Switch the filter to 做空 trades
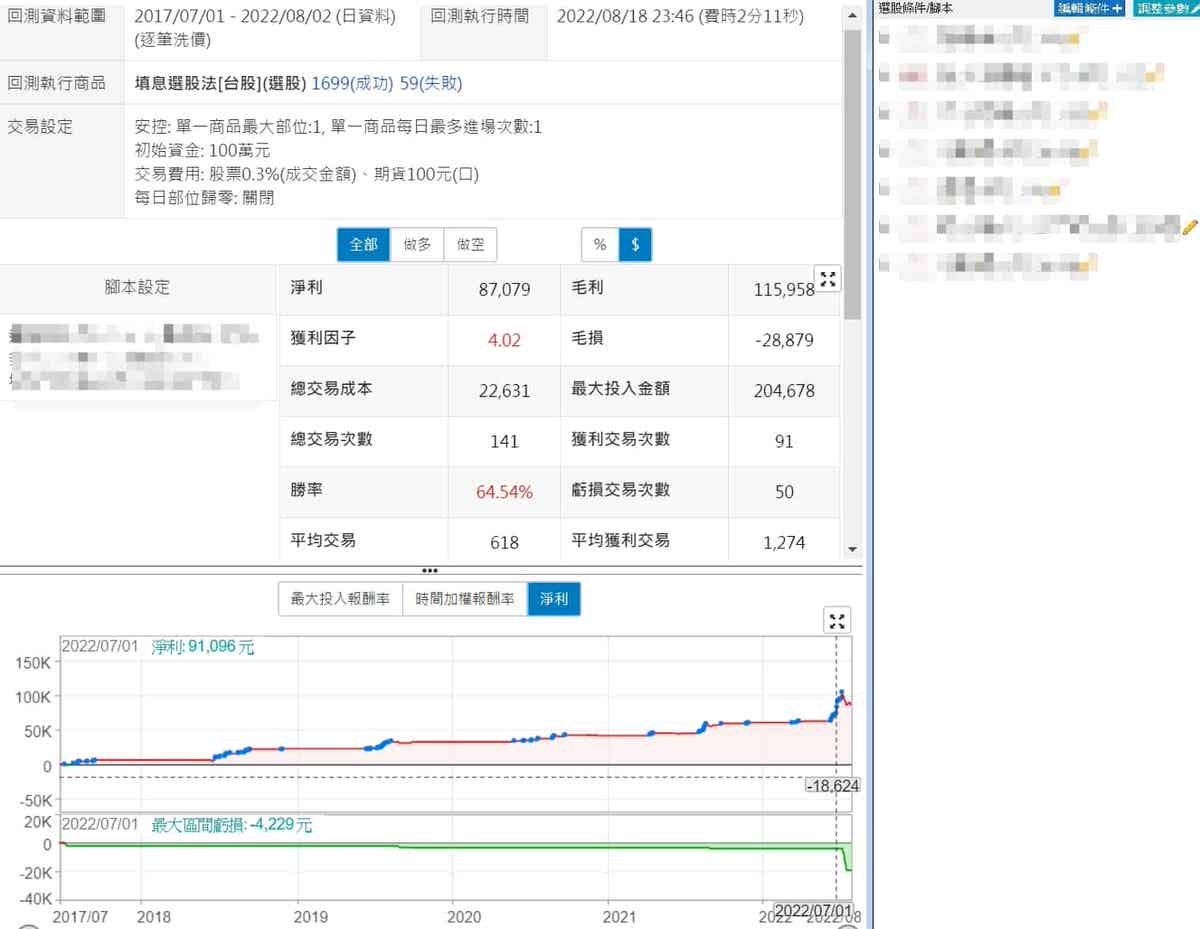This screenshot has width=1200, height=929. [470, 245]
